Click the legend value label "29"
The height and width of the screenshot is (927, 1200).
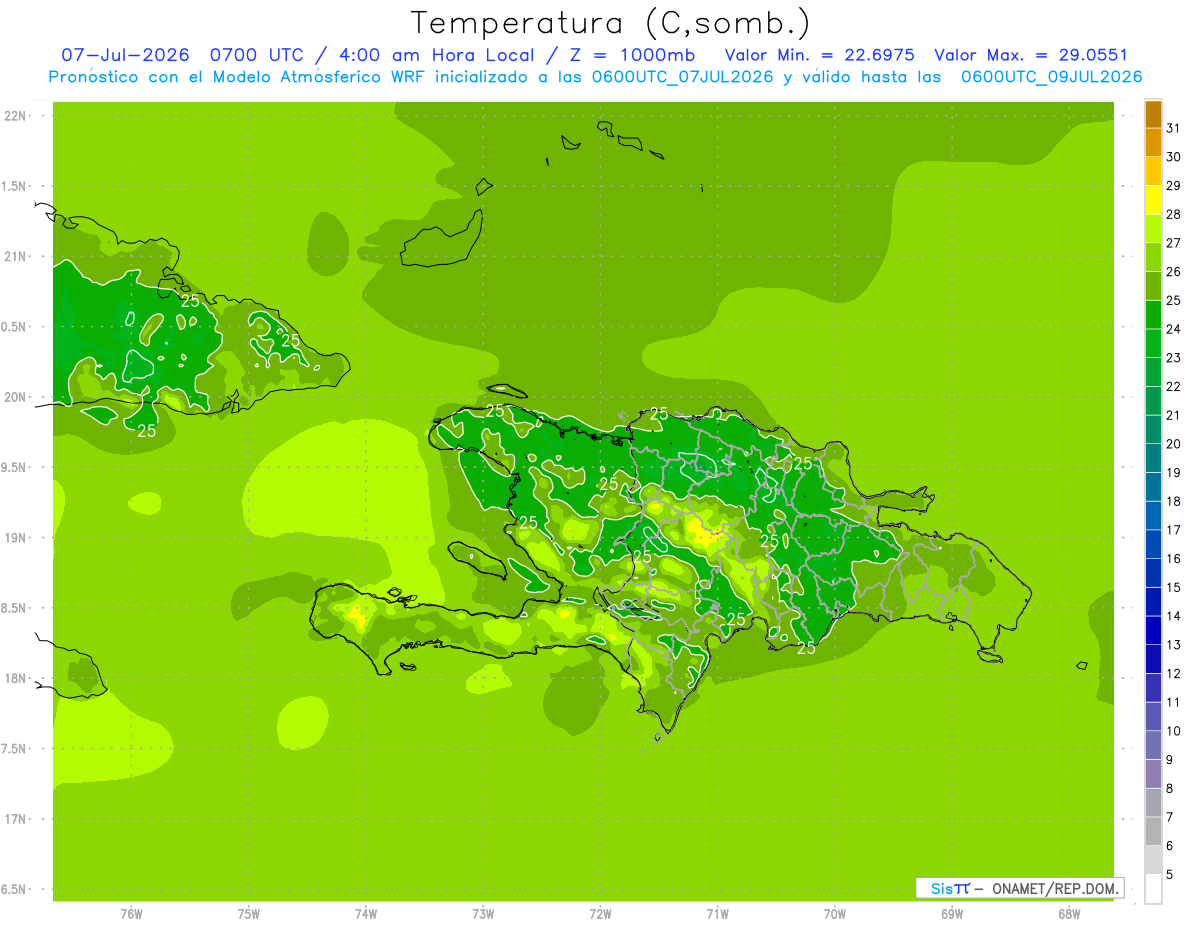[1174, 185]
